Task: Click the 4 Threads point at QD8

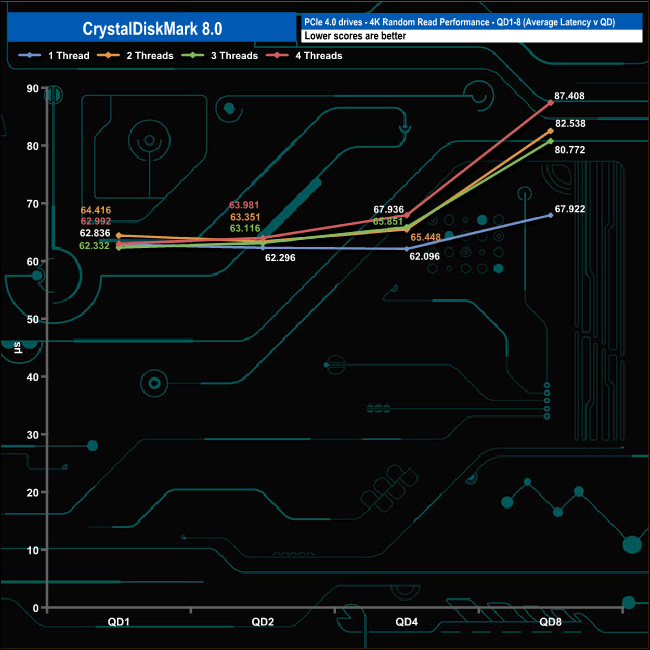Action: click(551, 103)
